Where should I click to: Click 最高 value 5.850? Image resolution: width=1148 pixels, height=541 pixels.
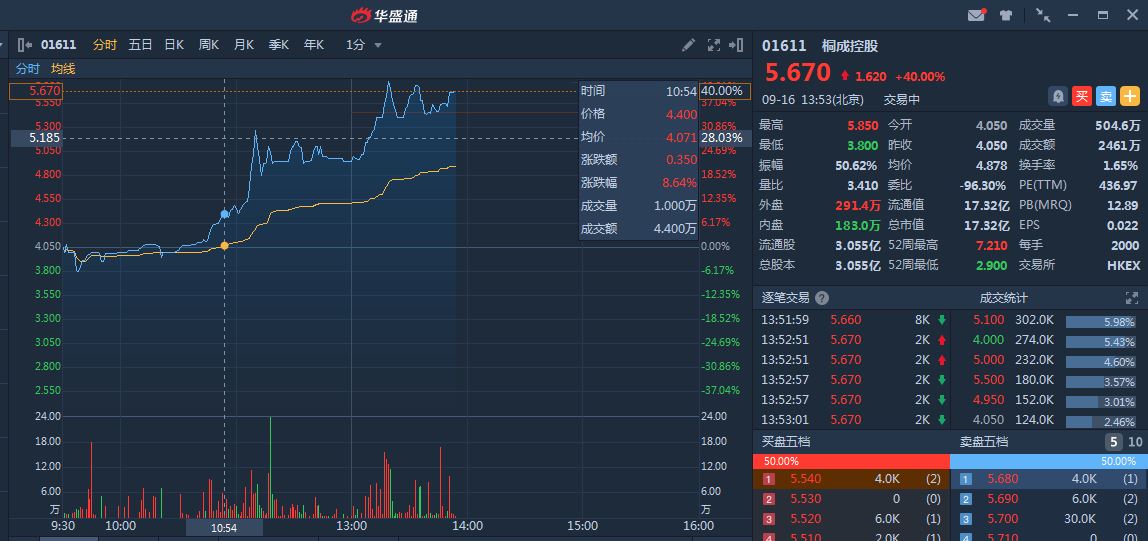[x=862, y=126]
